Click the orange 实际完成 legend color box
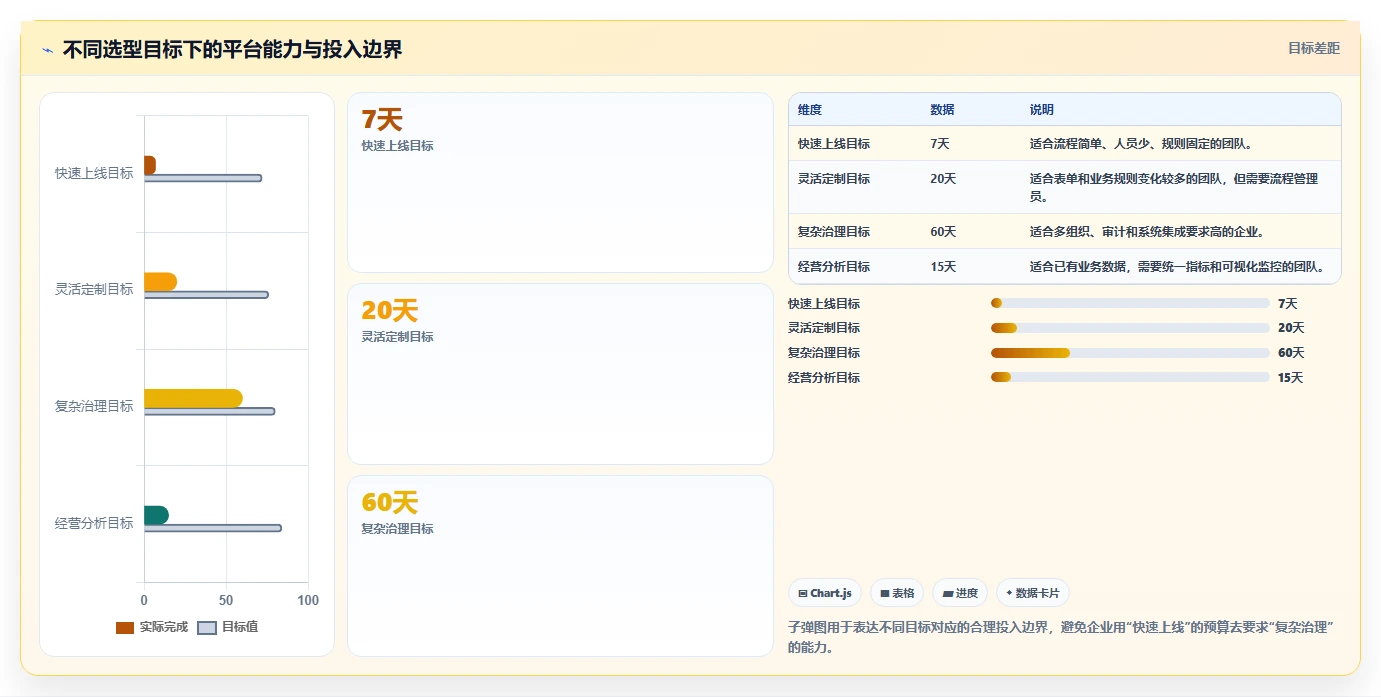1381x697 pixels. [x=125, y=628]
